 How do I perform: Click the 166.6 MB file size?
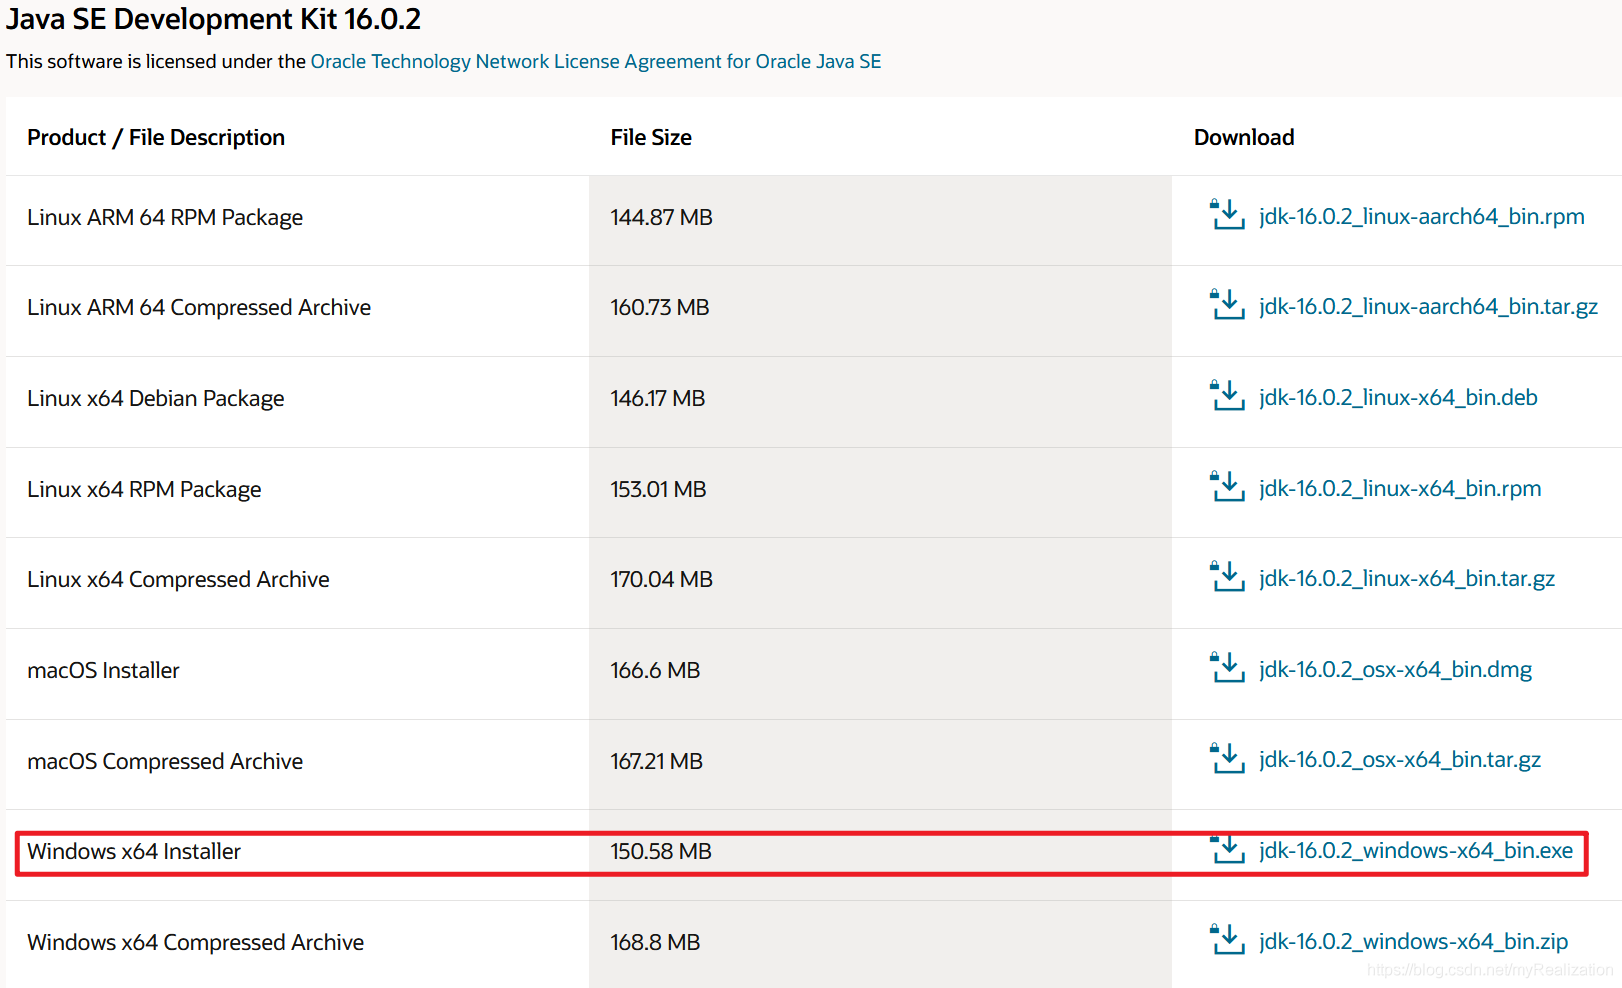(655, 670)
